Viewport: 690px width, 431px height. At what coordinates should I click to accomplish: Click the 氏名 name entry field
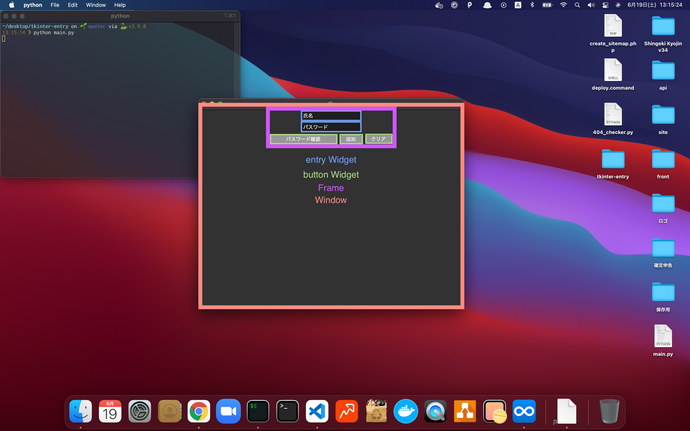(x=331, y=116)
